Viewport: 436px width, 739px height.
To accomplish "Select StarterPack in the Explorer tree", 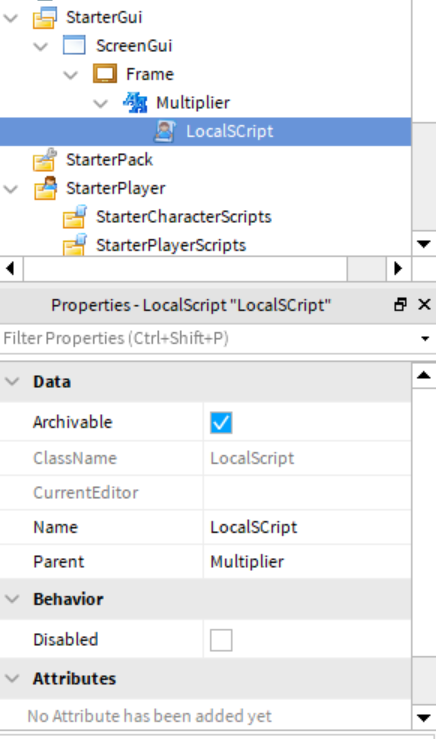I will click(109, 160).
